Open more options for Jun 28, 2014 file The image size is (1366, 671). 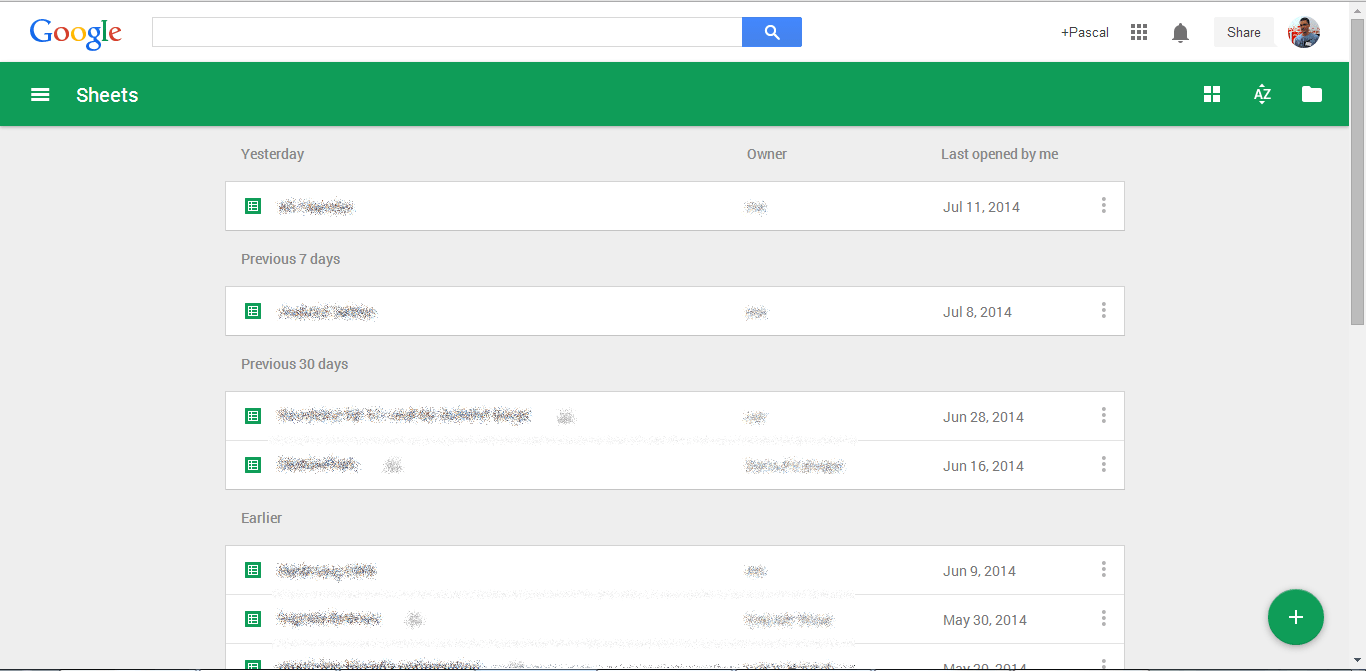pos(1103,416)
